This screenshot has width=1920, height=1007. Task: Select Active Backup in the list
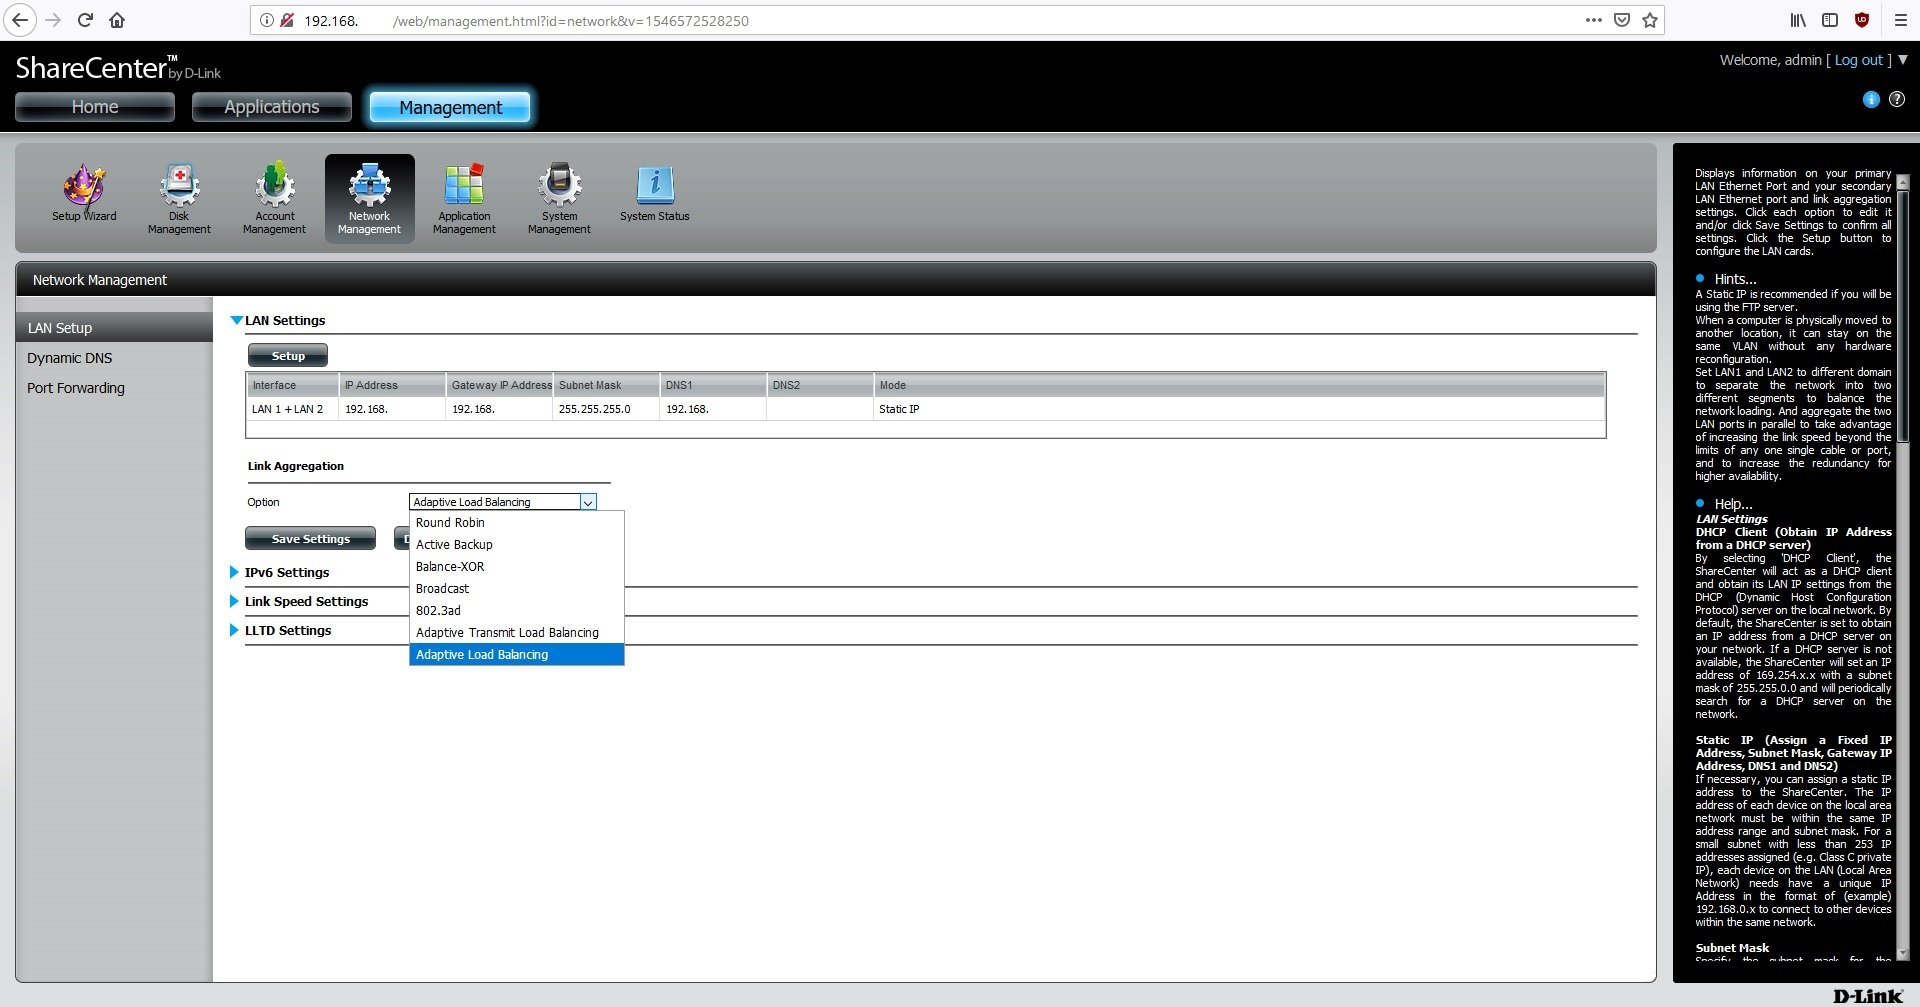tap(454, 545)
